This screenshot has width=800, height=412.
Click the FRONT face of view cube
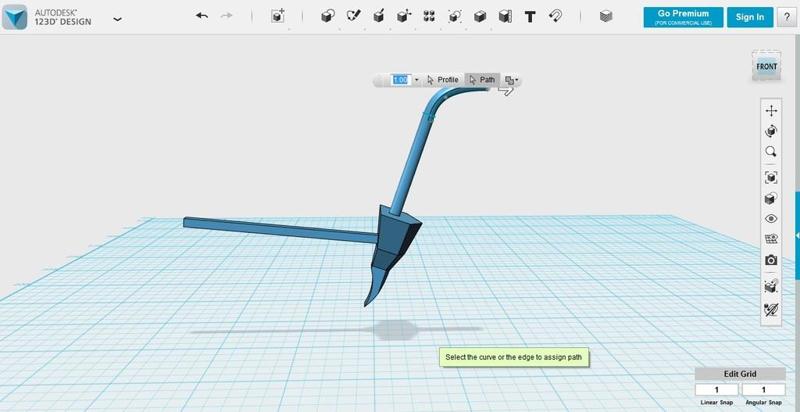point(766,67)
